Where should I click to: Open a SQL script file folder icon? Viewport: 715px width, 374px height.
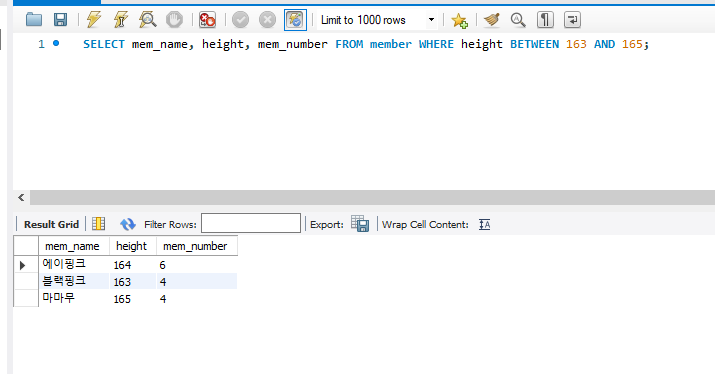coord(34,20)
